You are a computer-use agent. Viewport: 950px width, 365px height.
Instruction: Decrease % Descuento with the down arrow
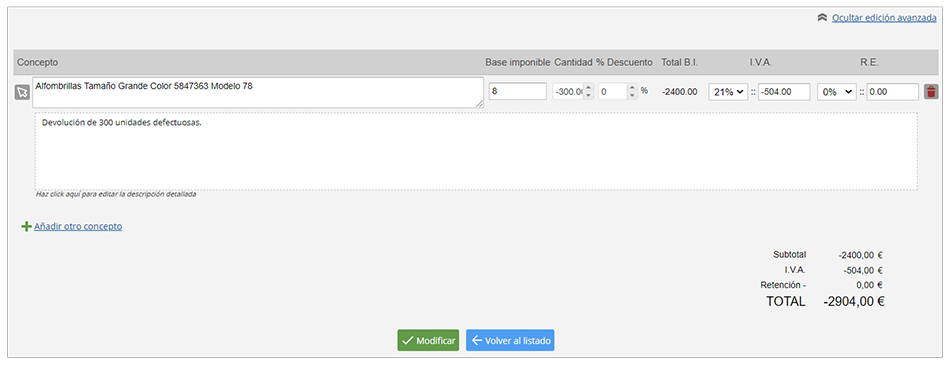(x=633, y=96)
